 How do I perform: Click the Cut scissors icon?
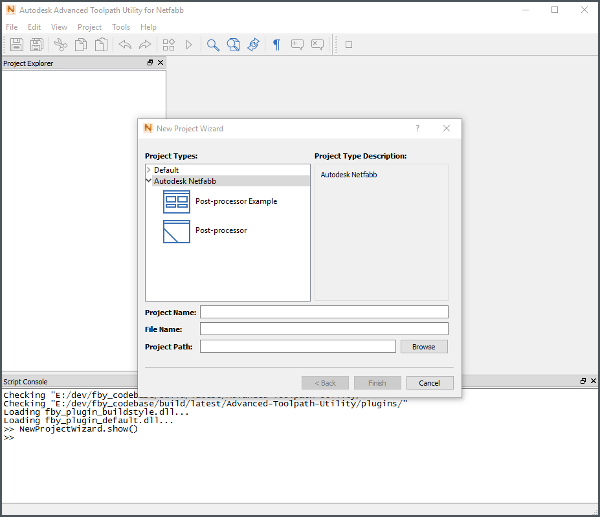60,44
